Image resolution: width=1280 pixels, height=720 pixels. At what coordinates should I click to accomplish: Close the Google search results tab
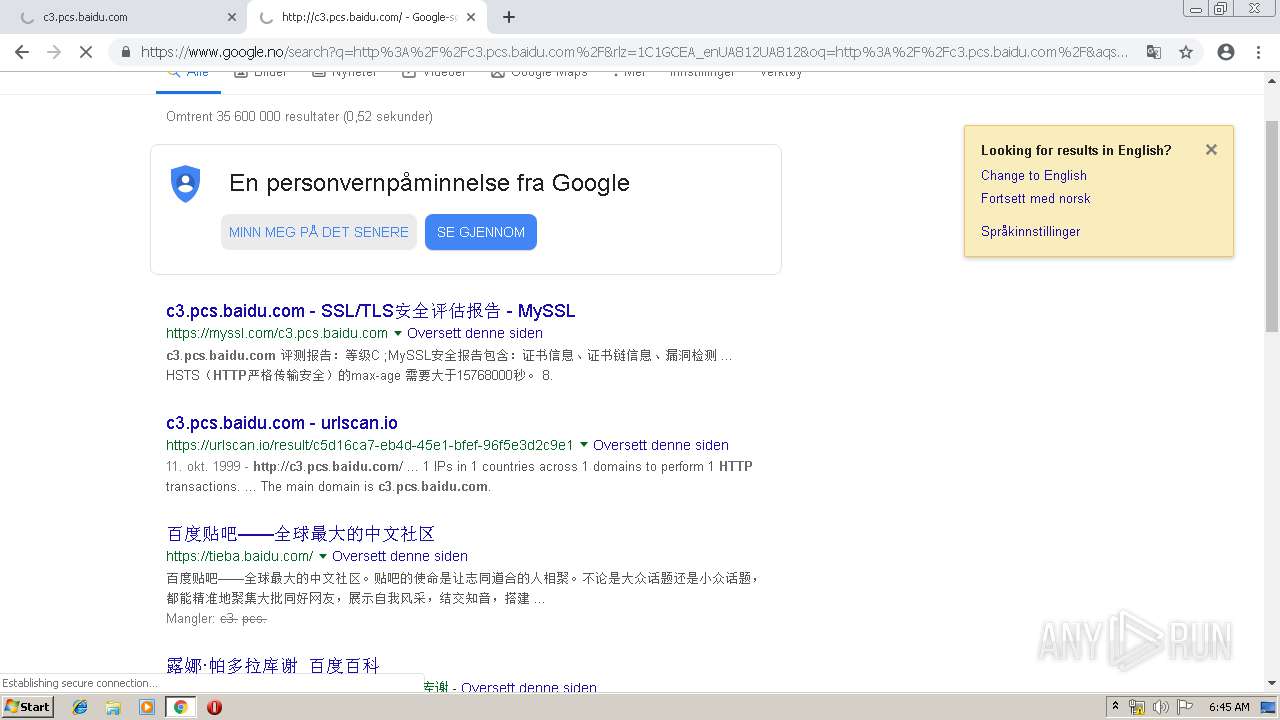pos(471,17)
